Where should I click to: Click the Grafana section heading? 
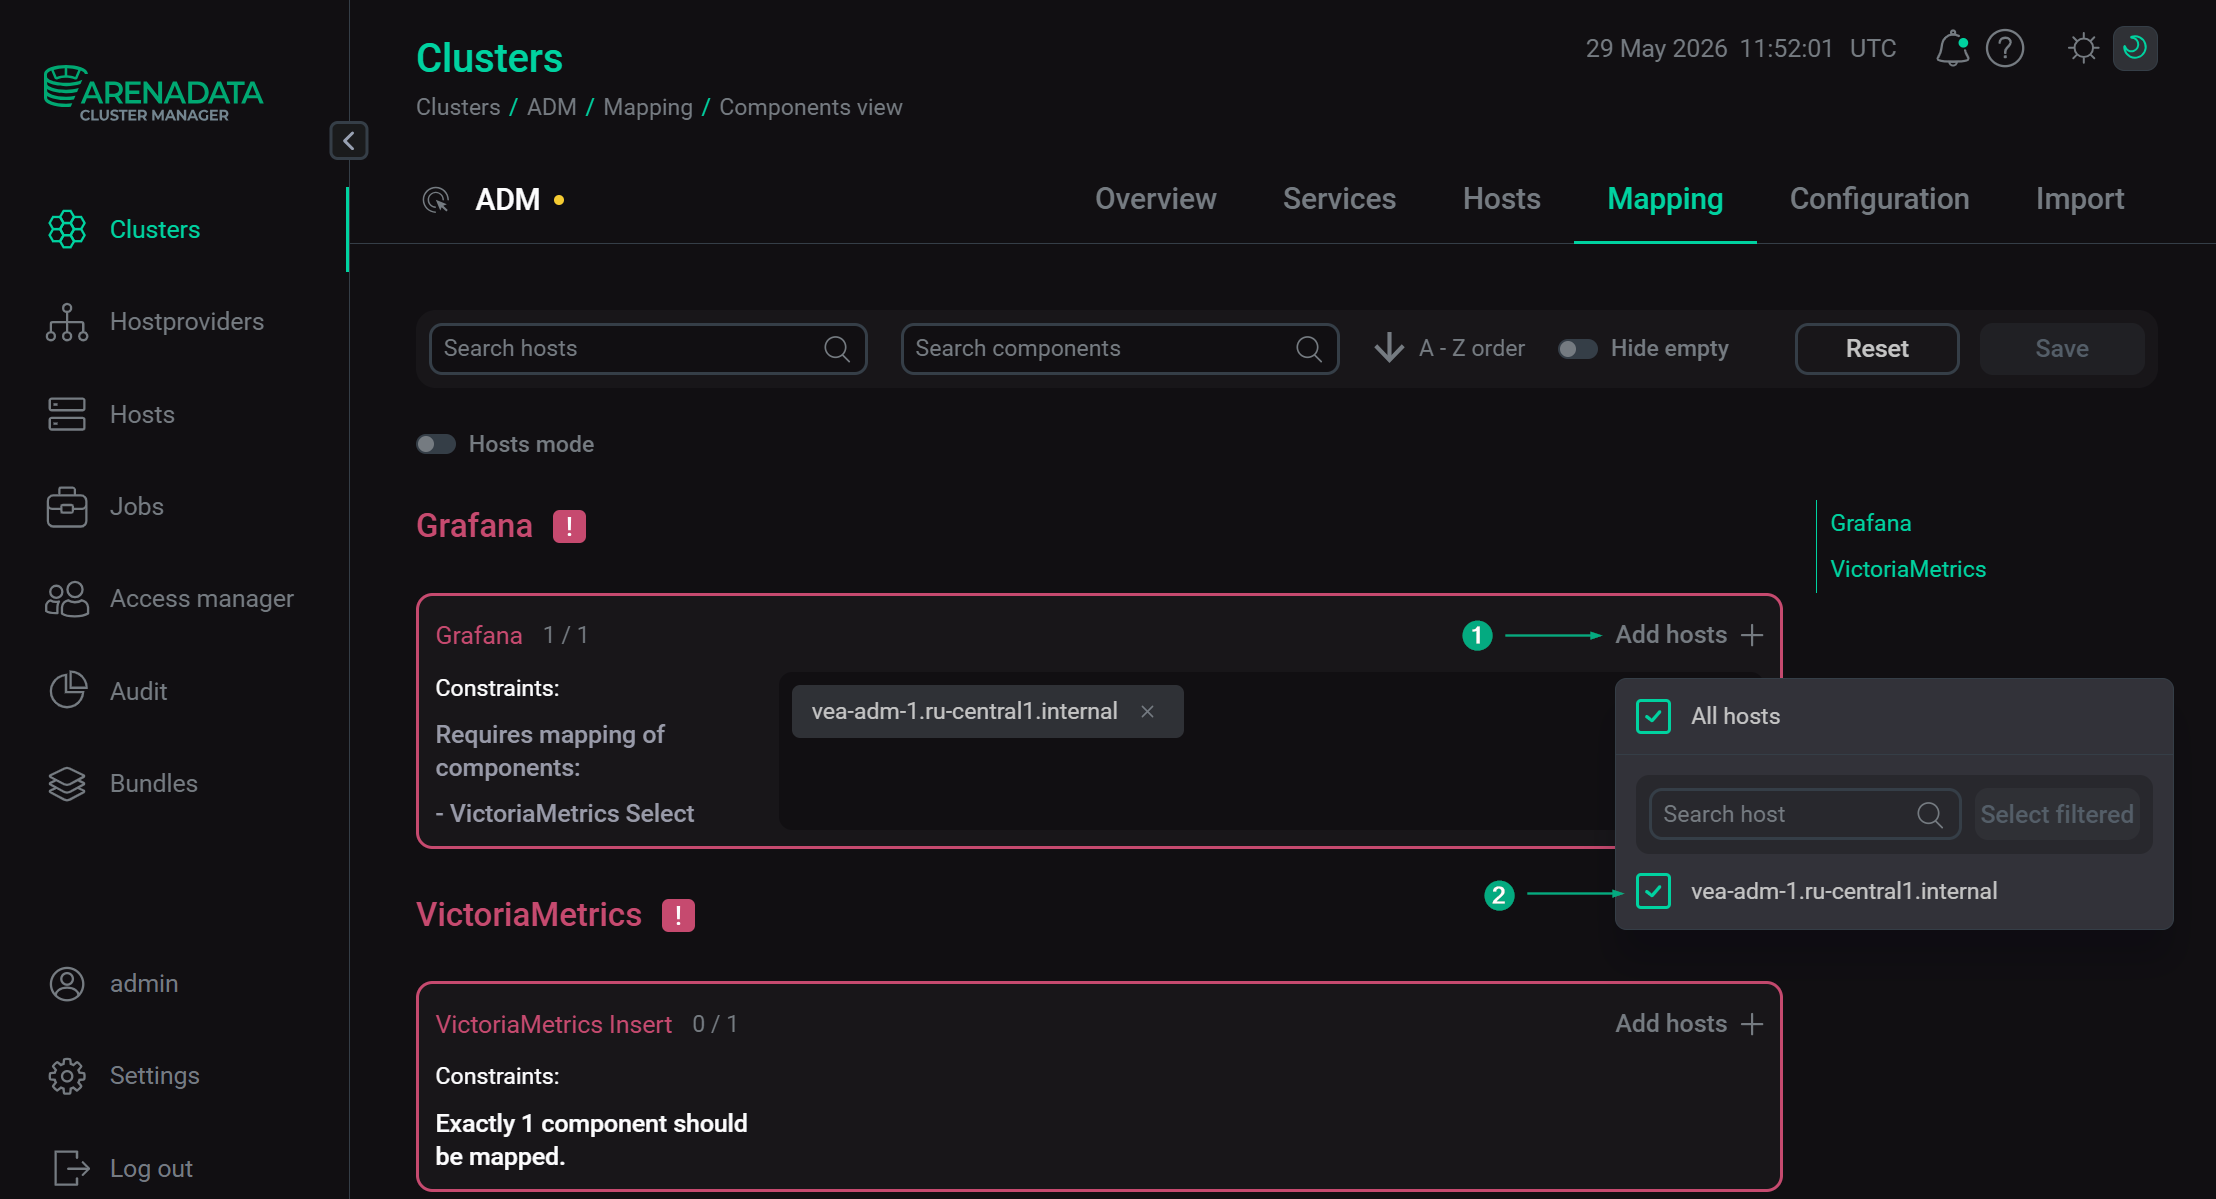(x=474, y=526)
